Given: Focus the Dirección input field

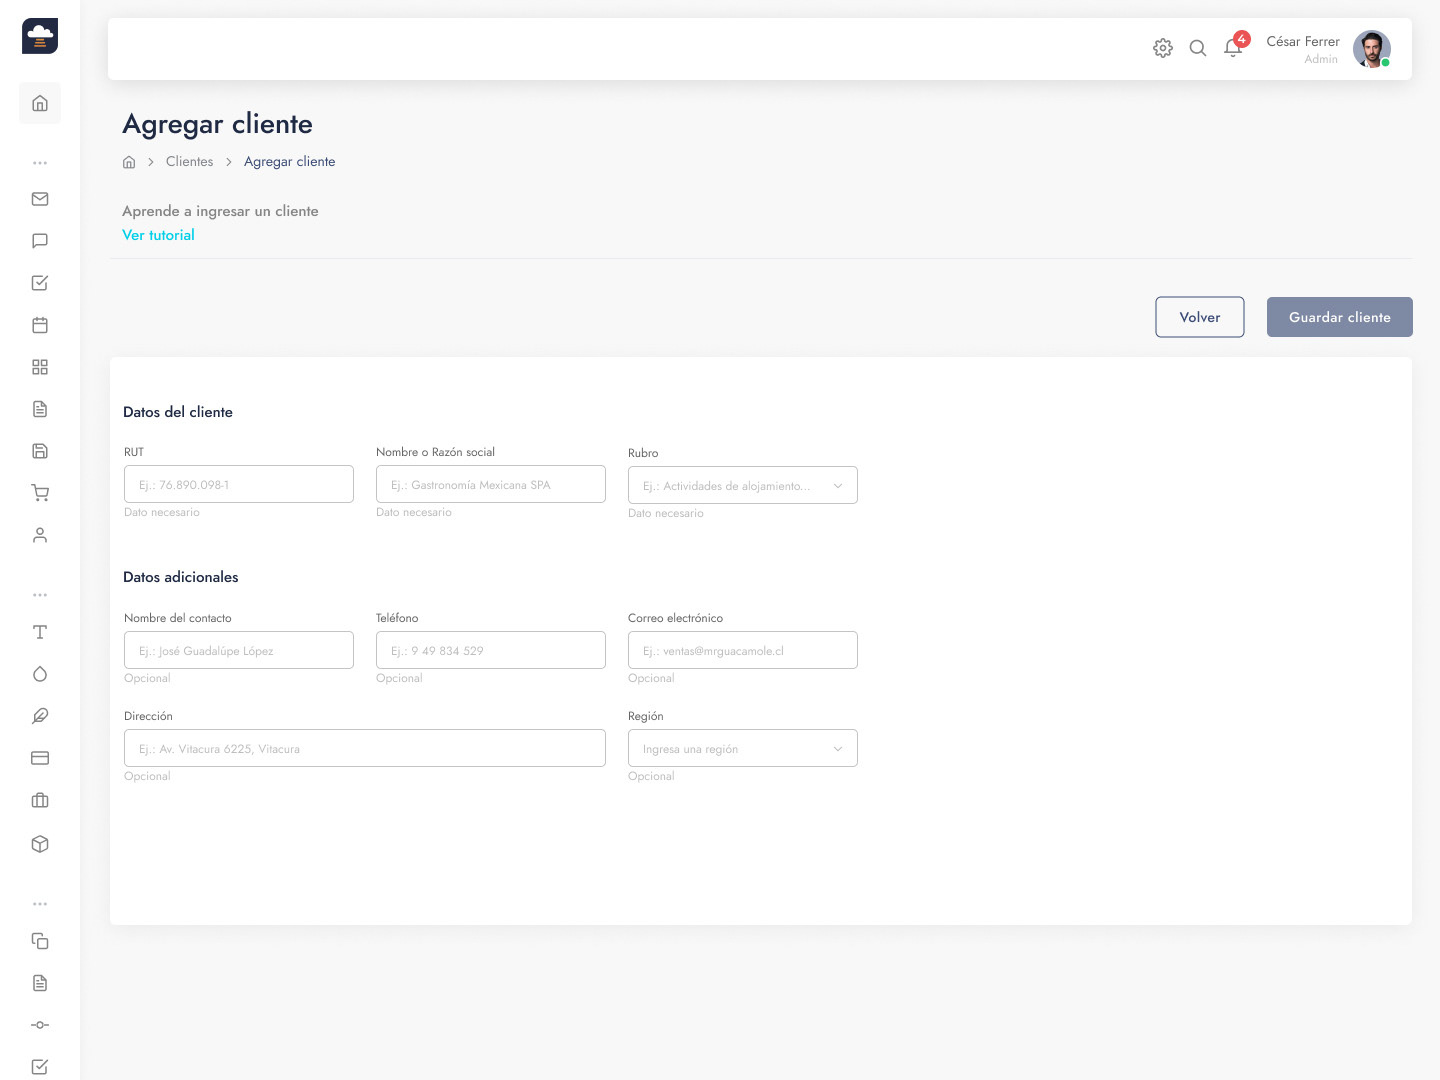Looking at the screenshot, I should point(365,748).
